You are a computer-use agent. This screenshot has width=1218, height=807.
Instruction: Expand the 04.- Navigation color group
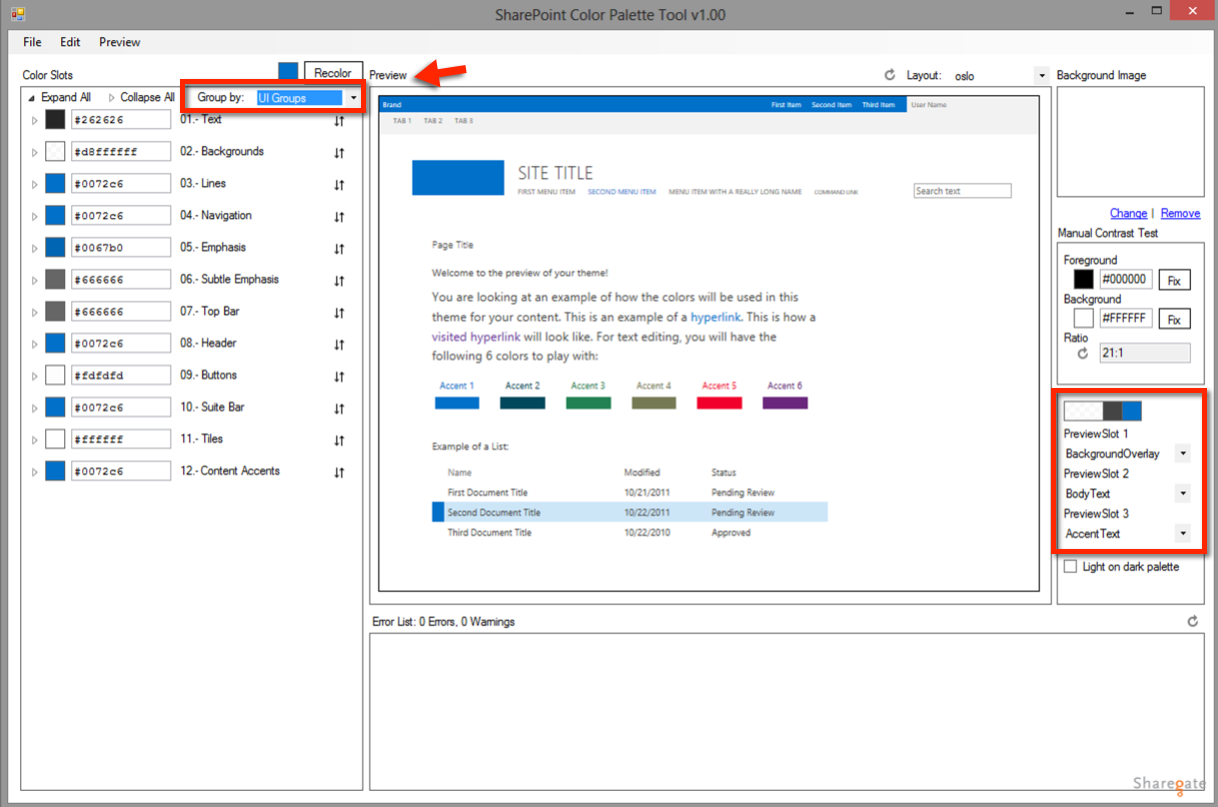(x=34, y=217)
